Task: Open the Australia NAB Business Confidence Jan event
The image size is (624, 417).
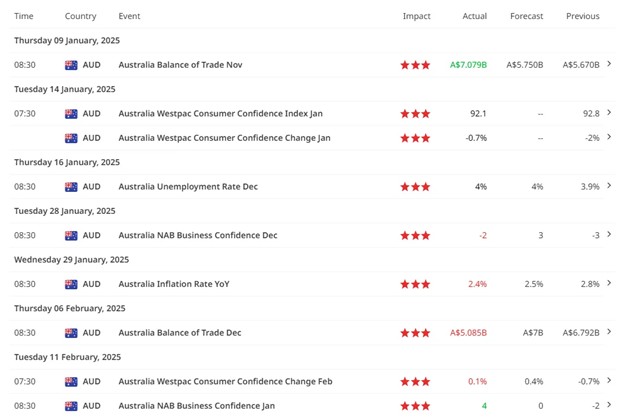Action: [x=196, y=406]
